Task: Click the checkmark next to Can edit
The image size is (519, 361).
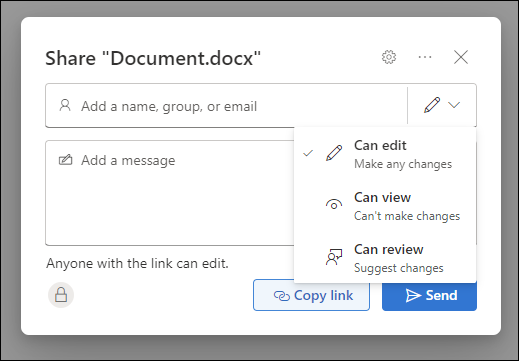Action: tap(308, 153)
